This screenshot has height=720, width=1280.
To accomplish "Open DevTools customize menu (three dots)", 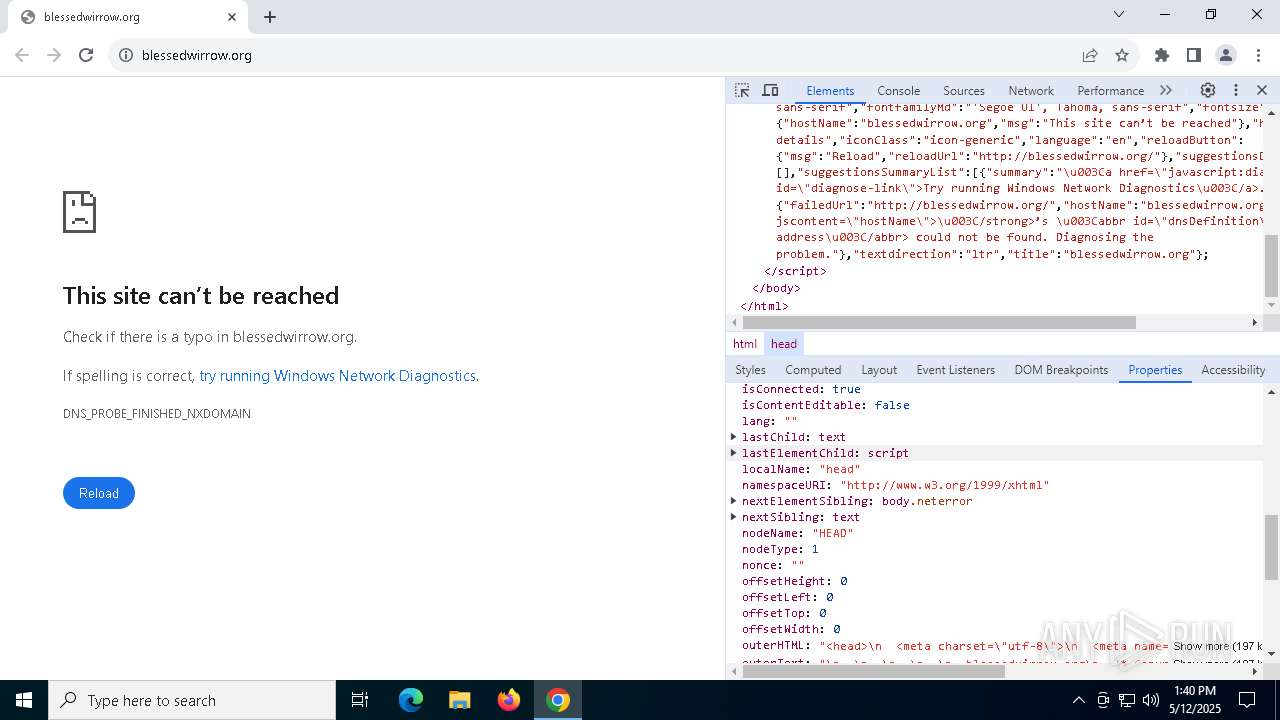I will pyautogui.click(x=1236, y=90).
